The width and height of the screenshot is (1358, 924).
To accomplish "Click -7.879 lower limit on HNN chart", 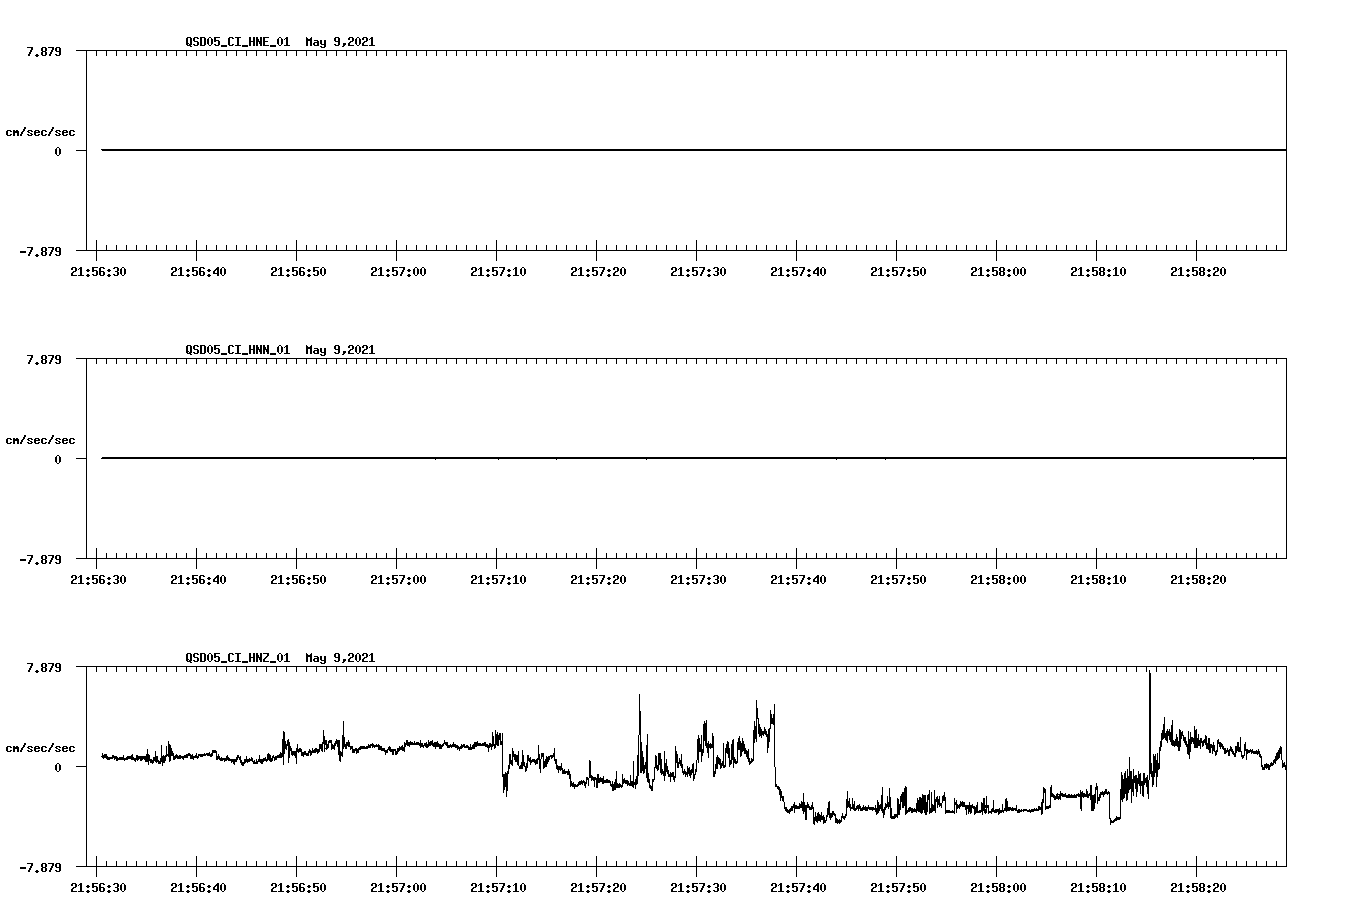I will (41, 559).
